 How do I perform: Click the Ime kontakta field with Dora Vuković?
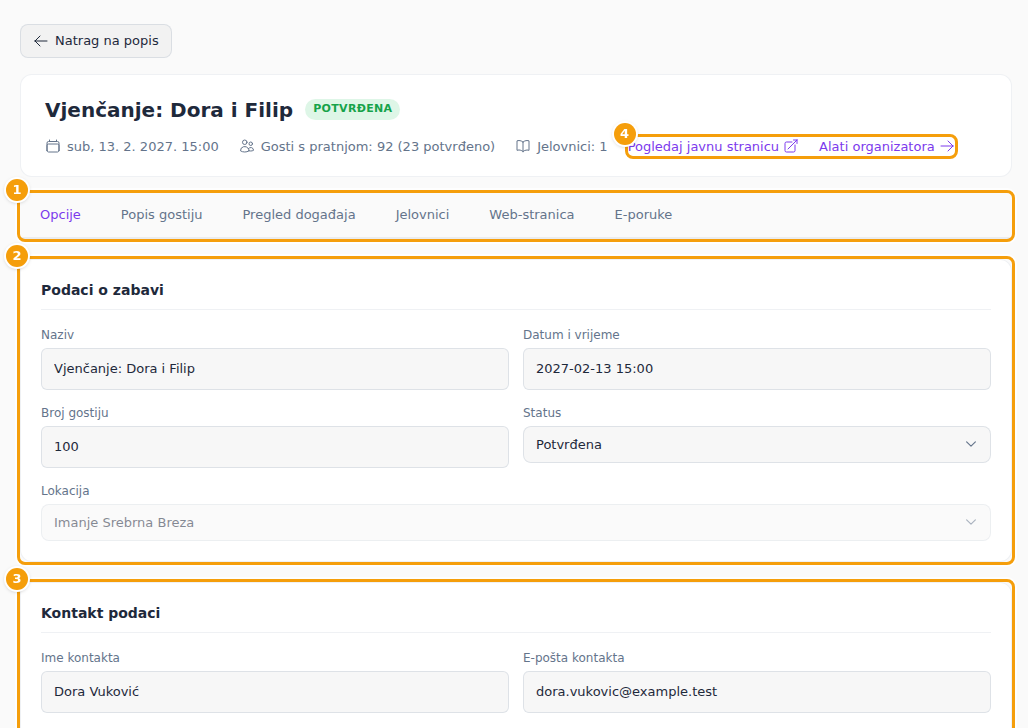click(275, 692)
